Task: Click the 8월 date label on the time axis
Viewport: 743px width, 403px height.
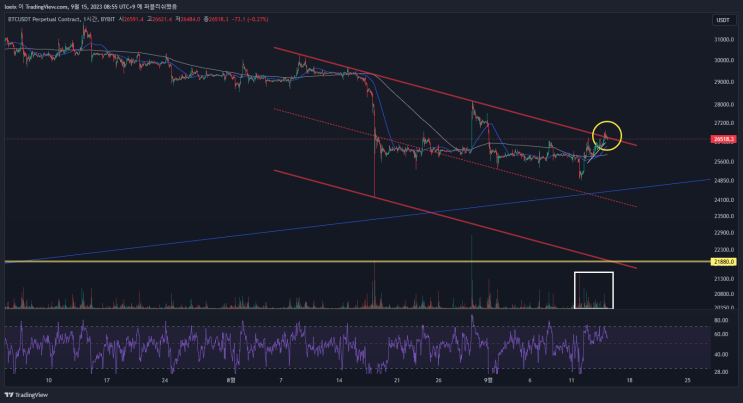Action: coord(231,380)
